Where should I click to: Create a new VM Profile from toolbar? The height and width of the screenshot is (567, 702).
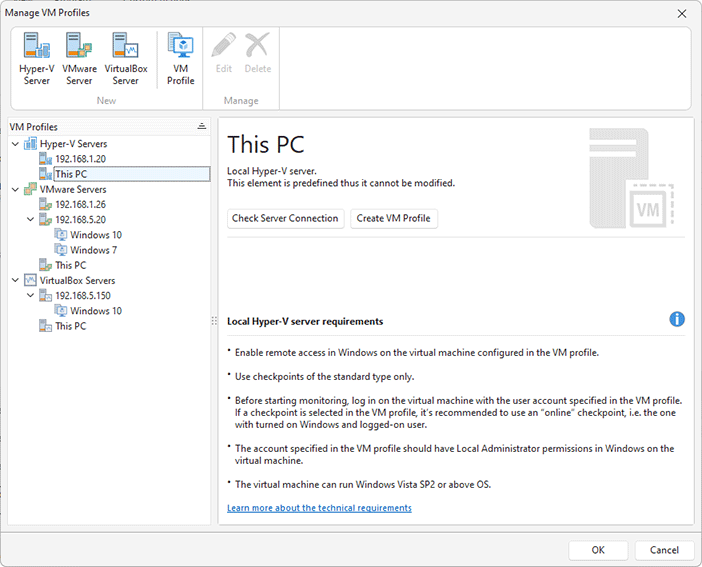pyautogui.click(x=180, y=59)
